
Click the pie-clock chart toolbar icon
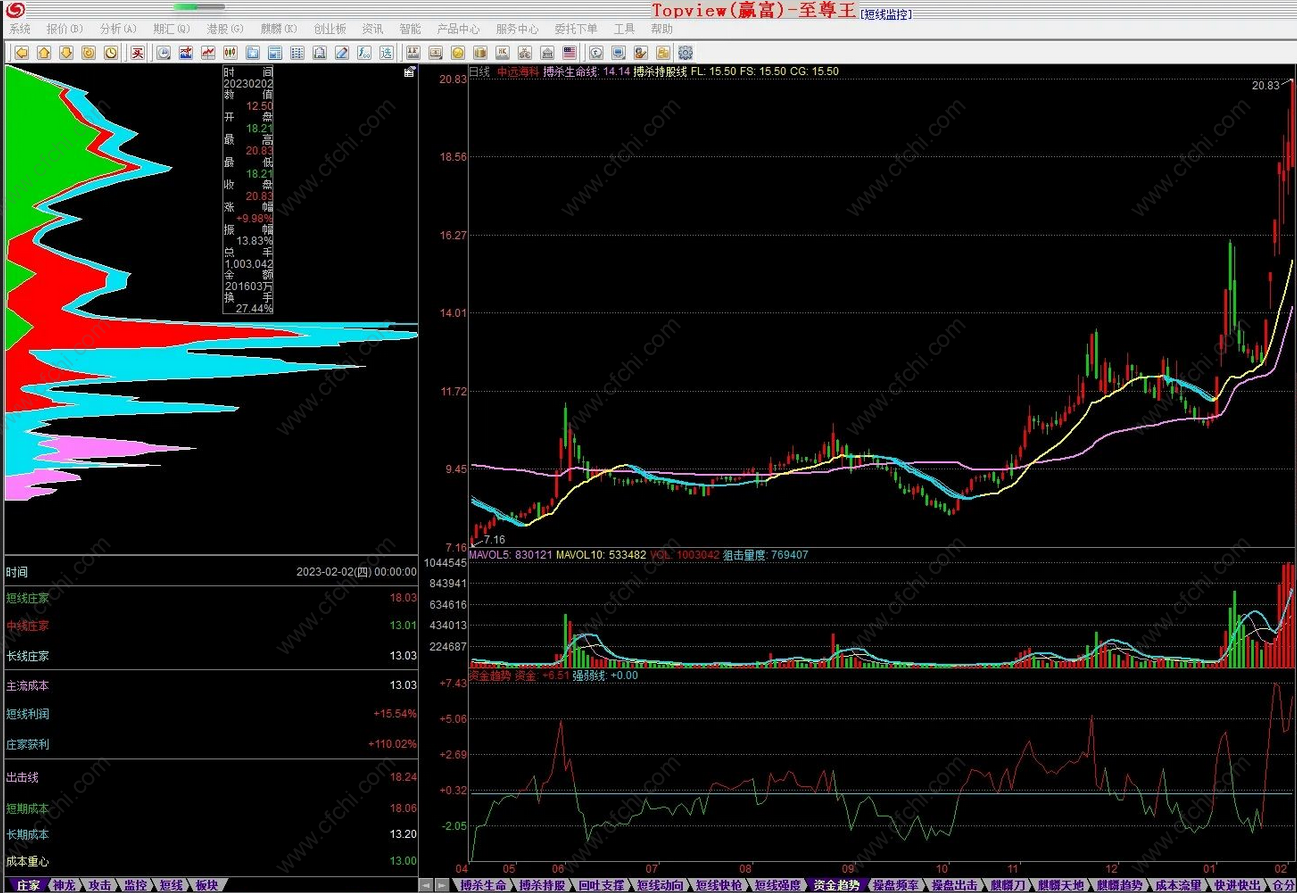(x=164, y=52)
